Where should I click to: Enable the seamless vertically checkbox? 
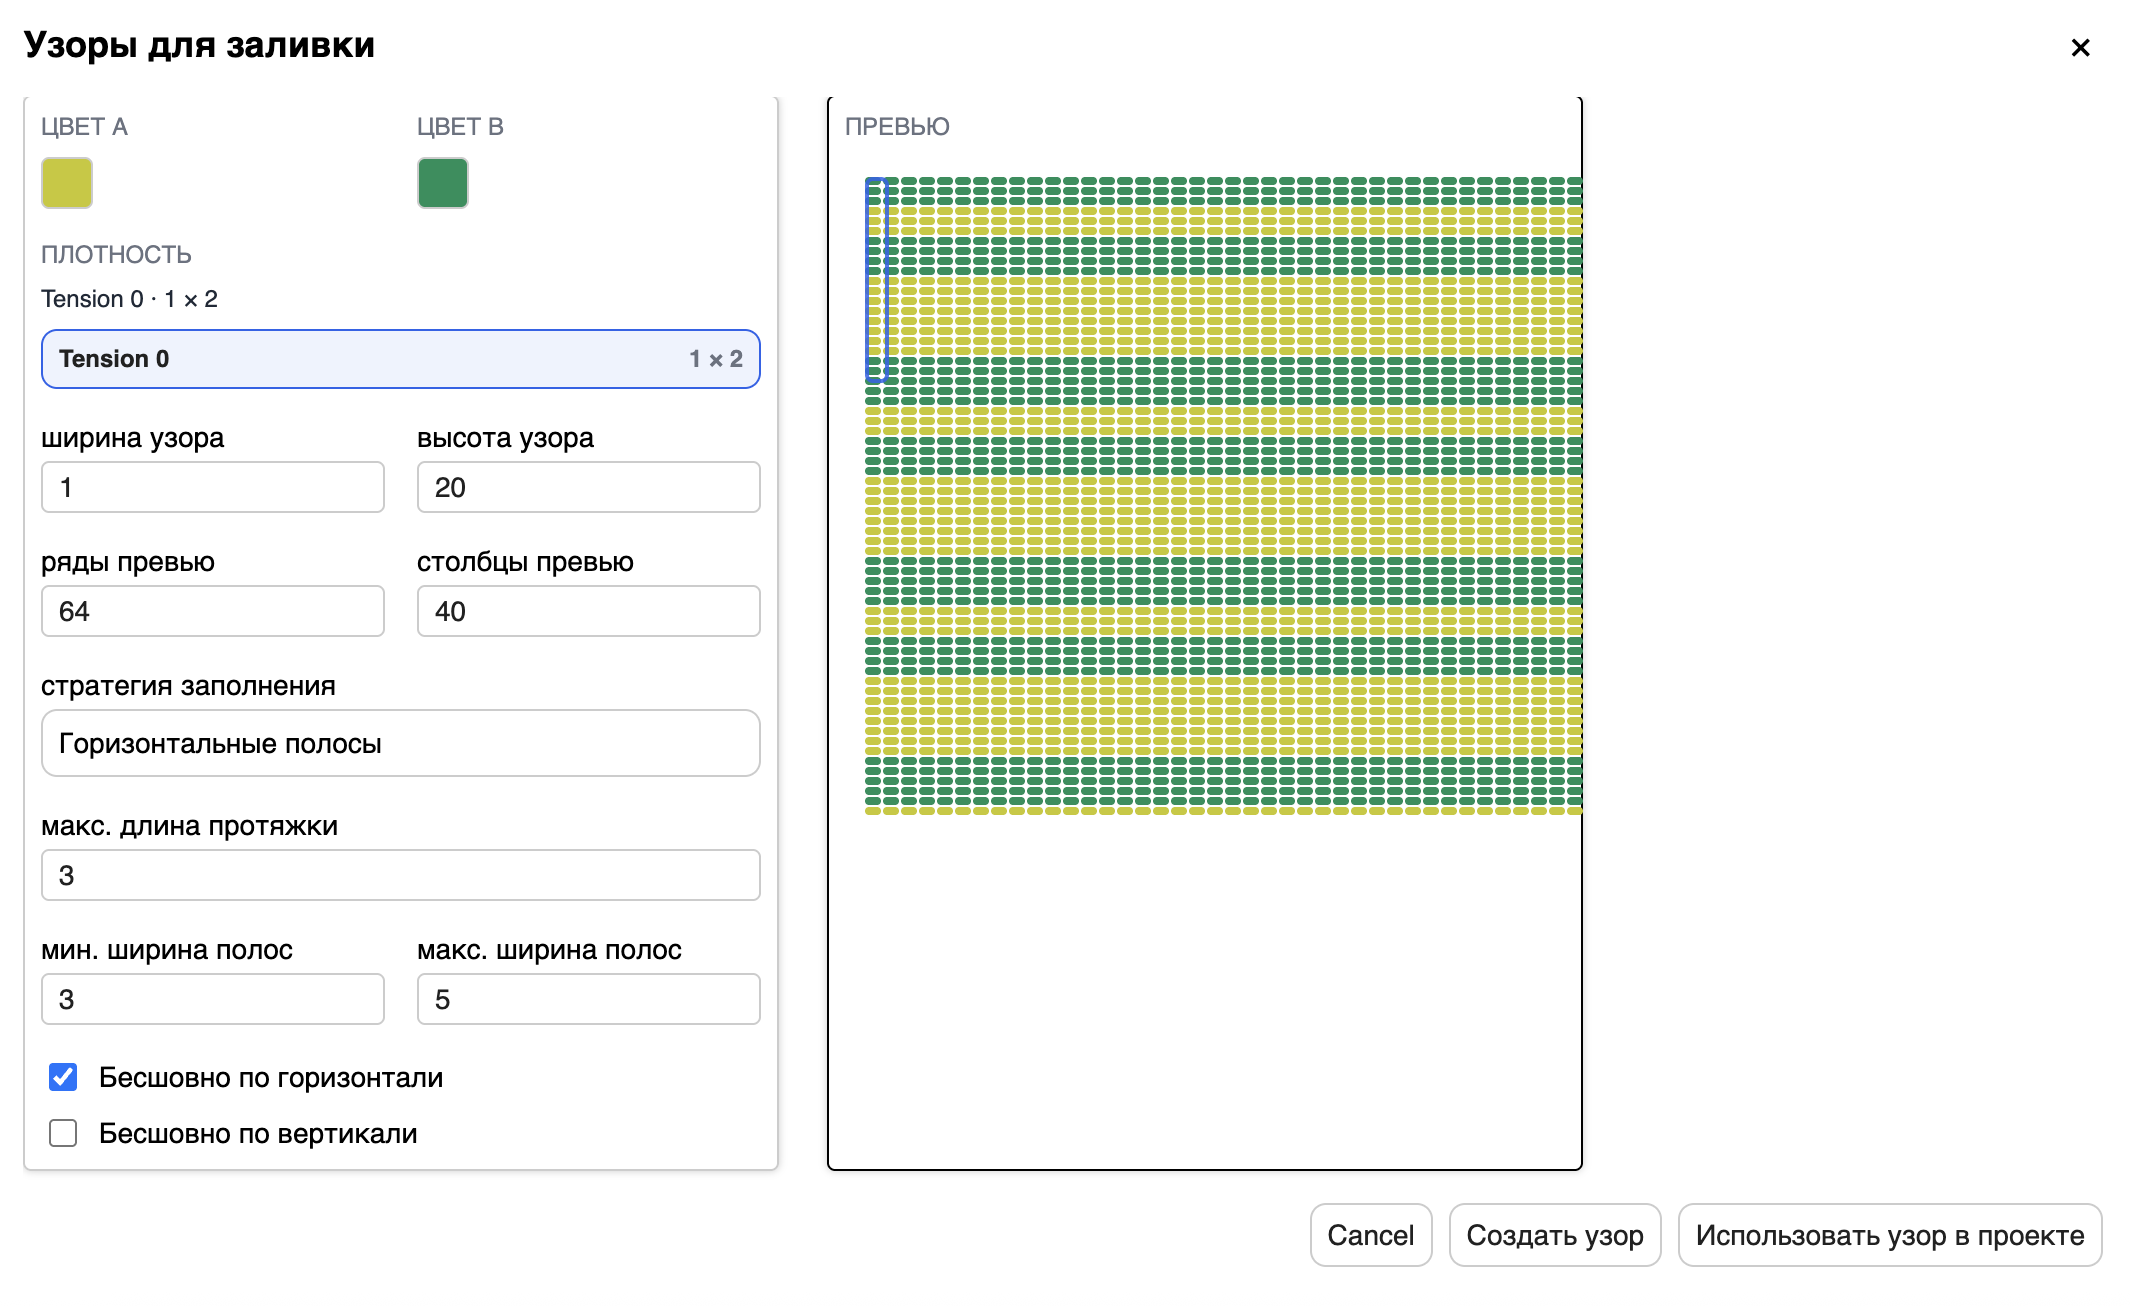[63, 1133]
